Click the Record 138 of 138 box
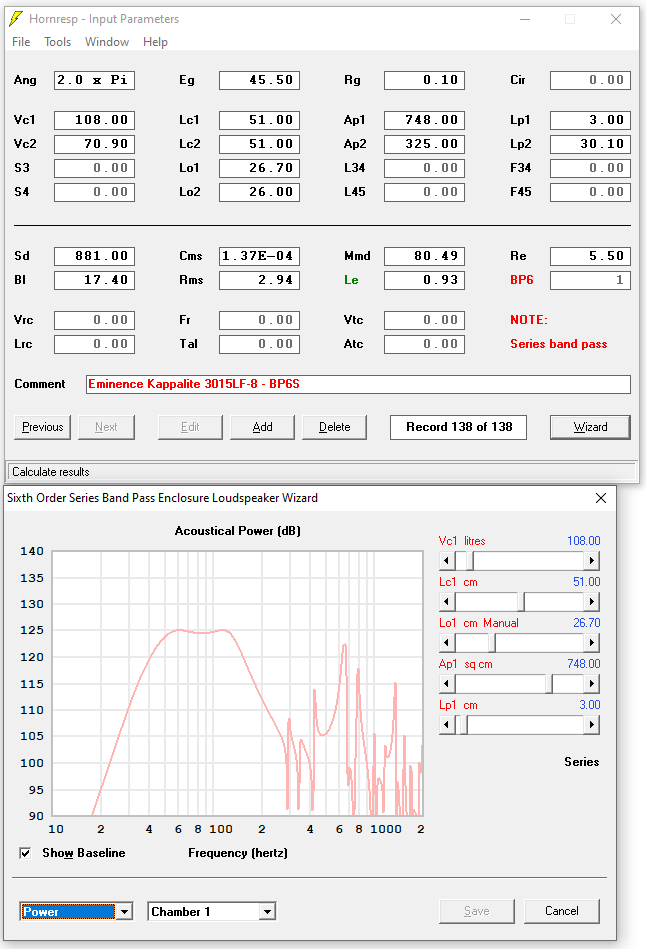The height and width of the screenshot is (949, 646). [458, 427]
